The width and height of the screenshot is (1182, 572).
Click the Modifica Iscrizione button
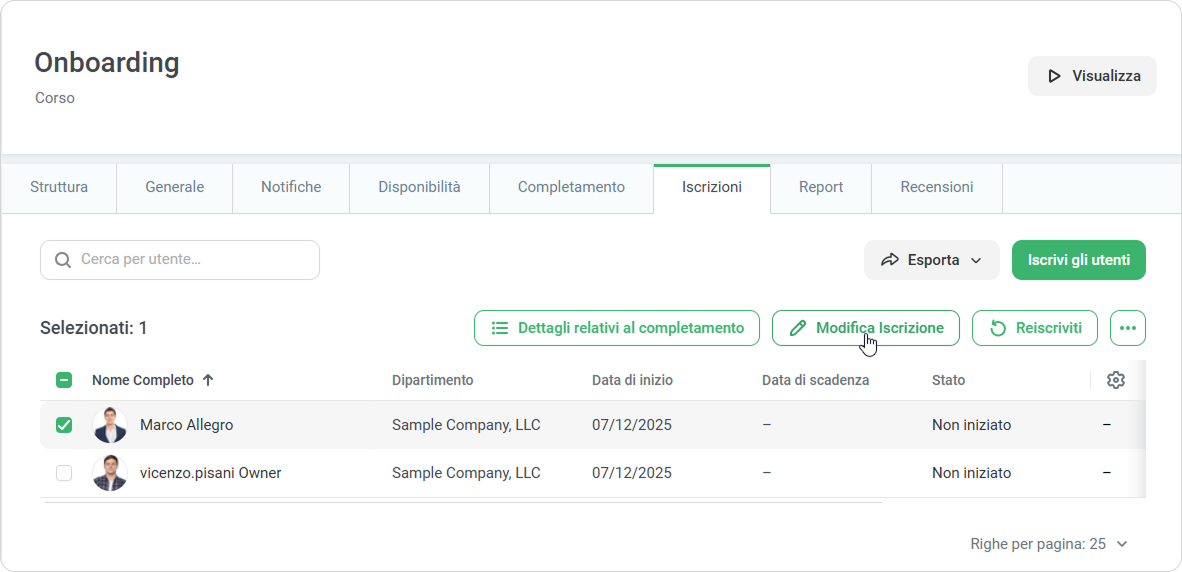pos(866,328)
